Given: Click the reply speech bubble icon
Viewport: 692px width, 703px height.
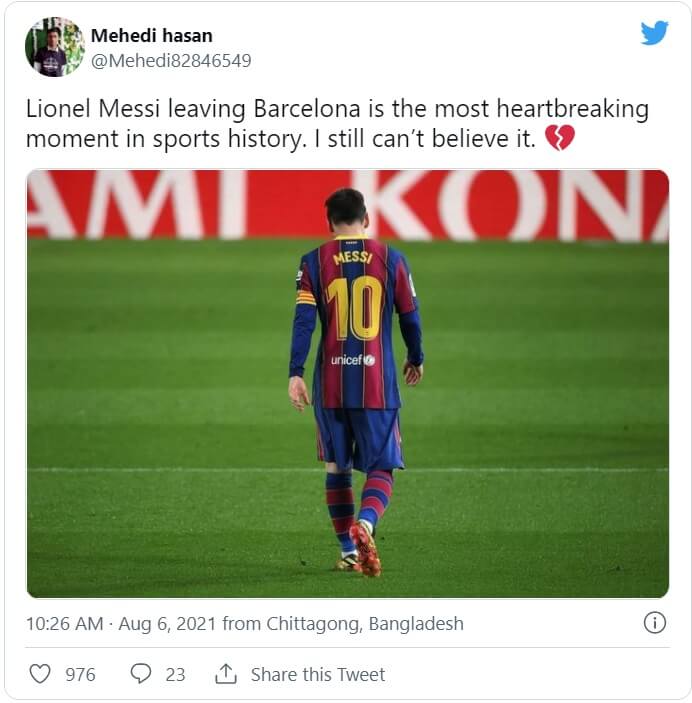Looking at the screenshot, I should (x=141, y=674).
